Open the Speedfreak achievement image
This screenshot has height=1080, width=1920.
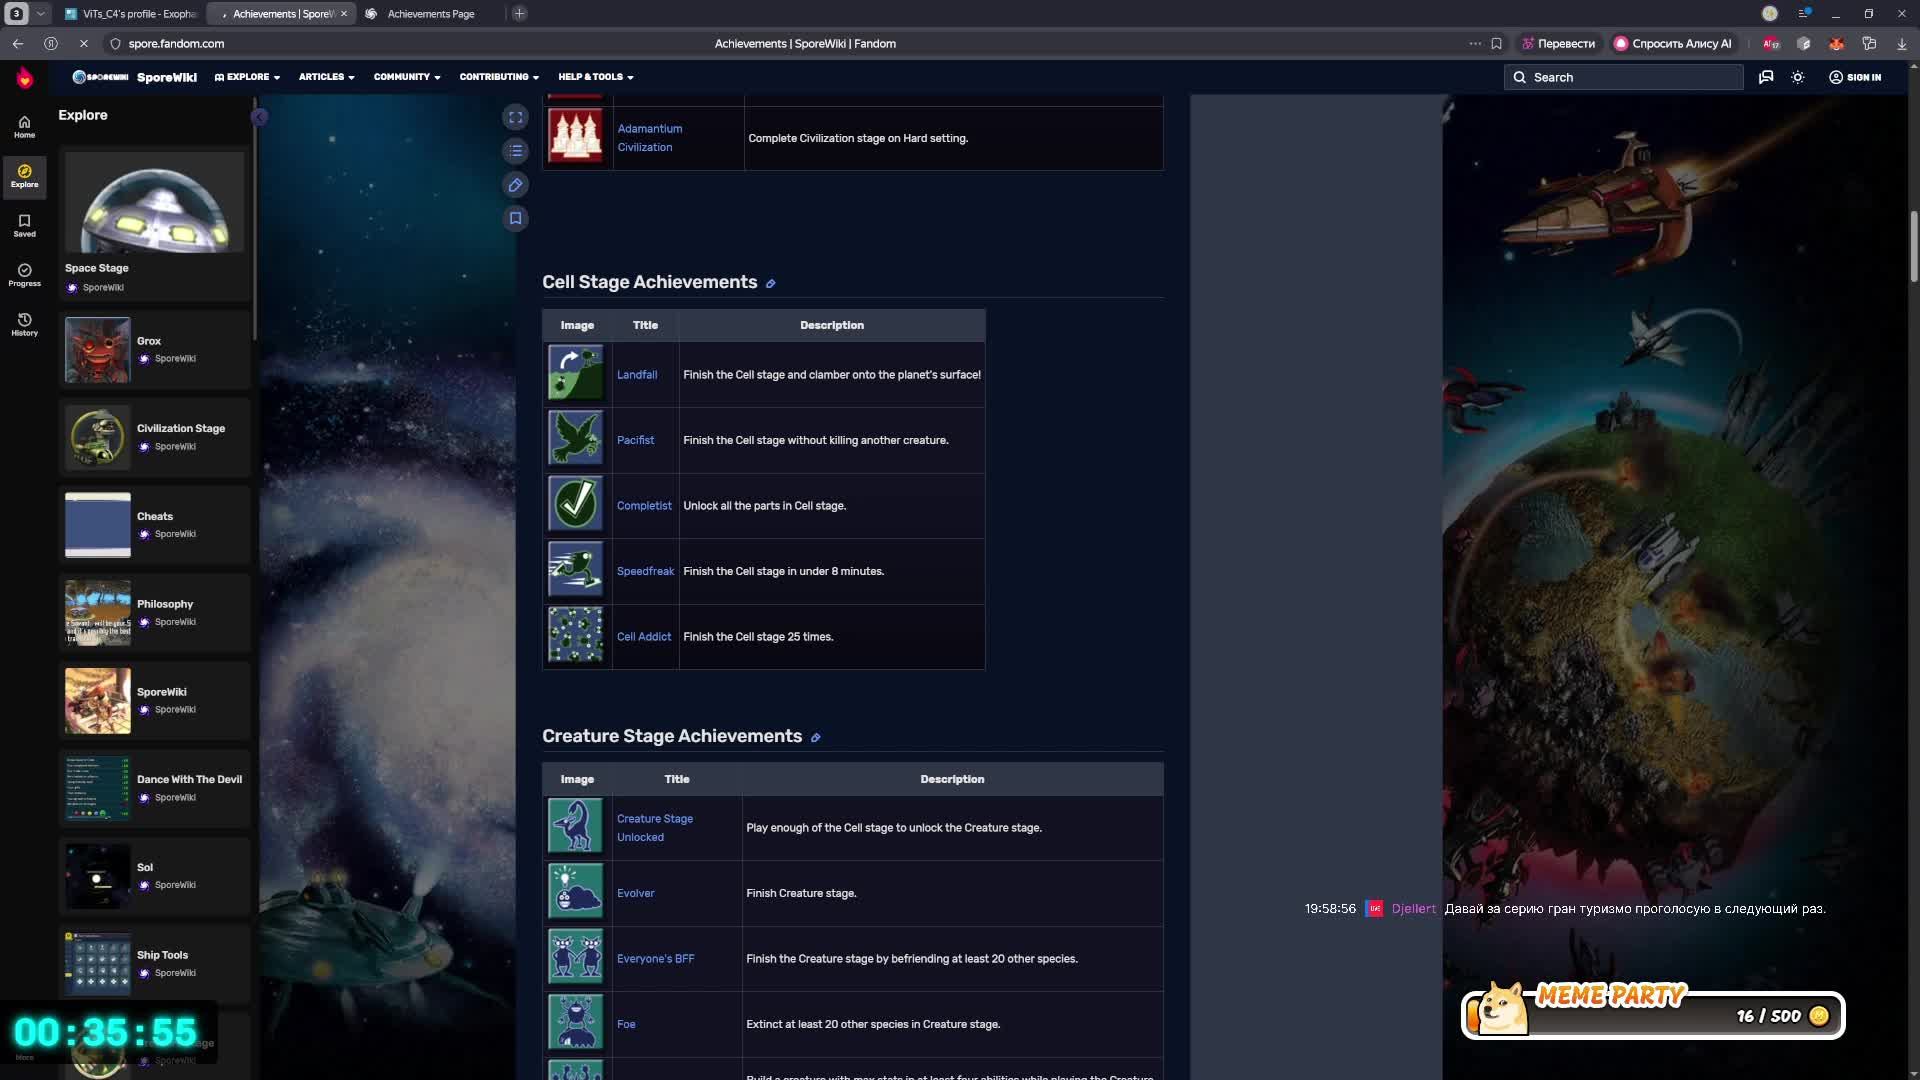click(x=575, y=569)
